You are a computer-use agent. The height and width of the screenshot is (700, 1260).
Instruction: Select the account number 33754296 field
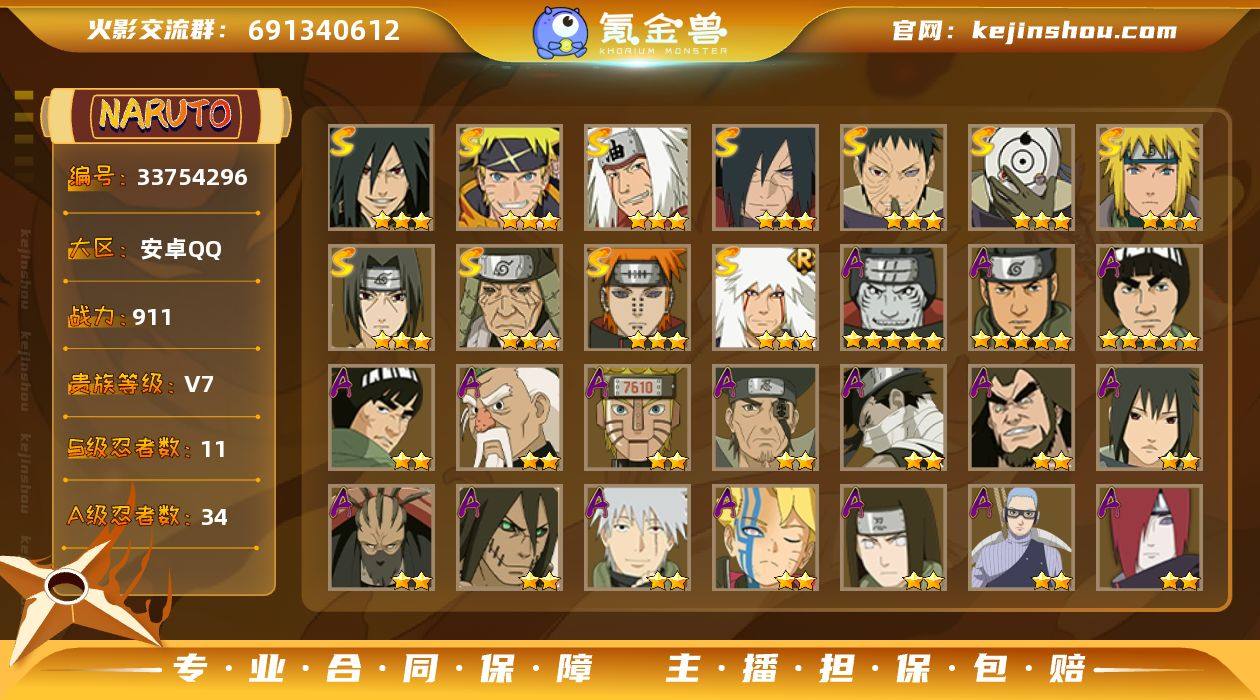click(158, 178)
